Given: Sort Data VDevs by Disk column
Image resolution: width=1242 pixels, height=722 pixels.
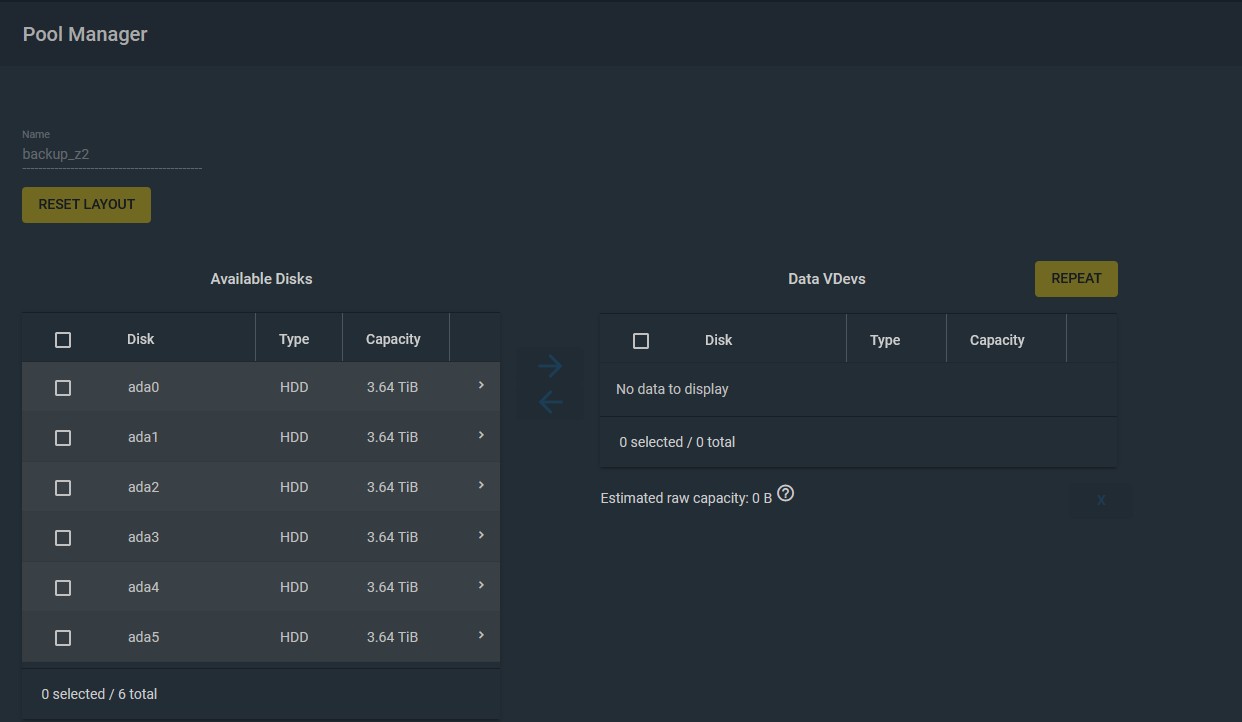Looking at the screenshot, I should click(719, 340).
